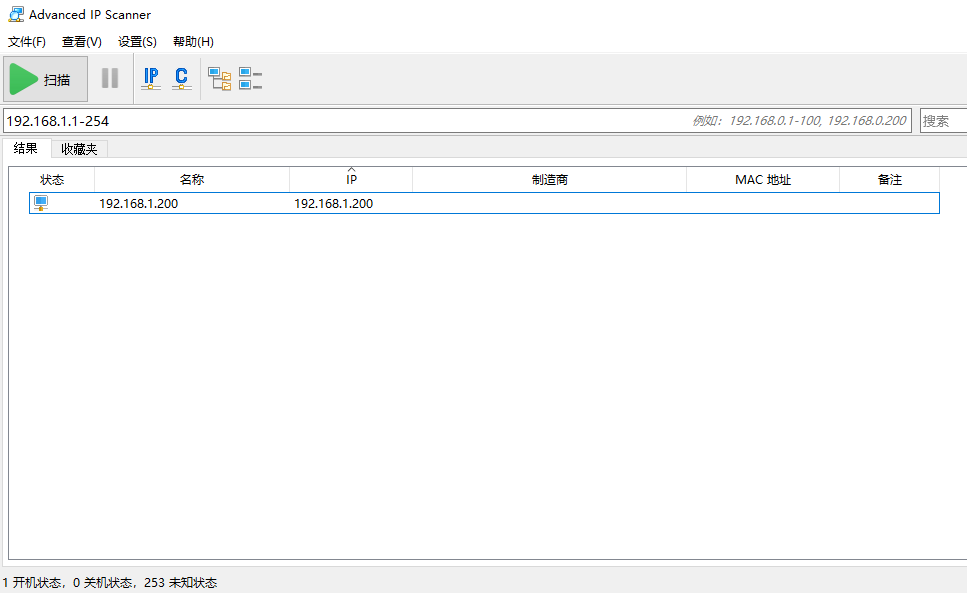Click the 搜索 search box
The image size is (967, 593).
944,121
